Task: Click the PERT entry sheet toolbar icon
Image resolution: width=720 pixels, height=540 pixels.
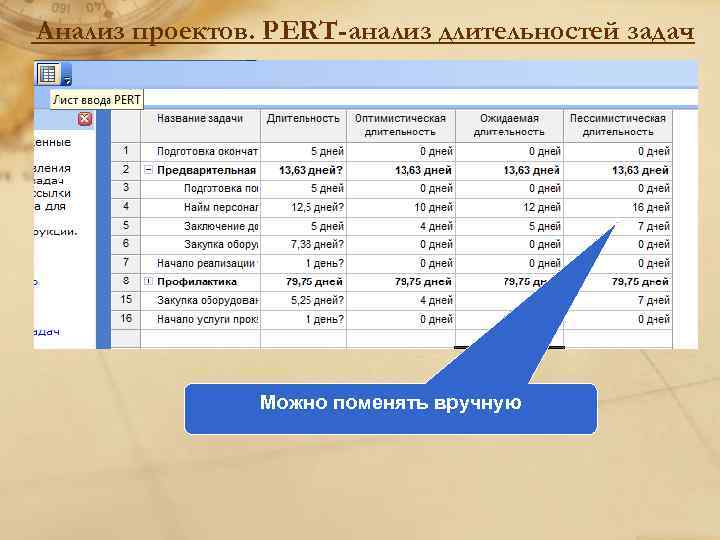Action: coord(48,74)
